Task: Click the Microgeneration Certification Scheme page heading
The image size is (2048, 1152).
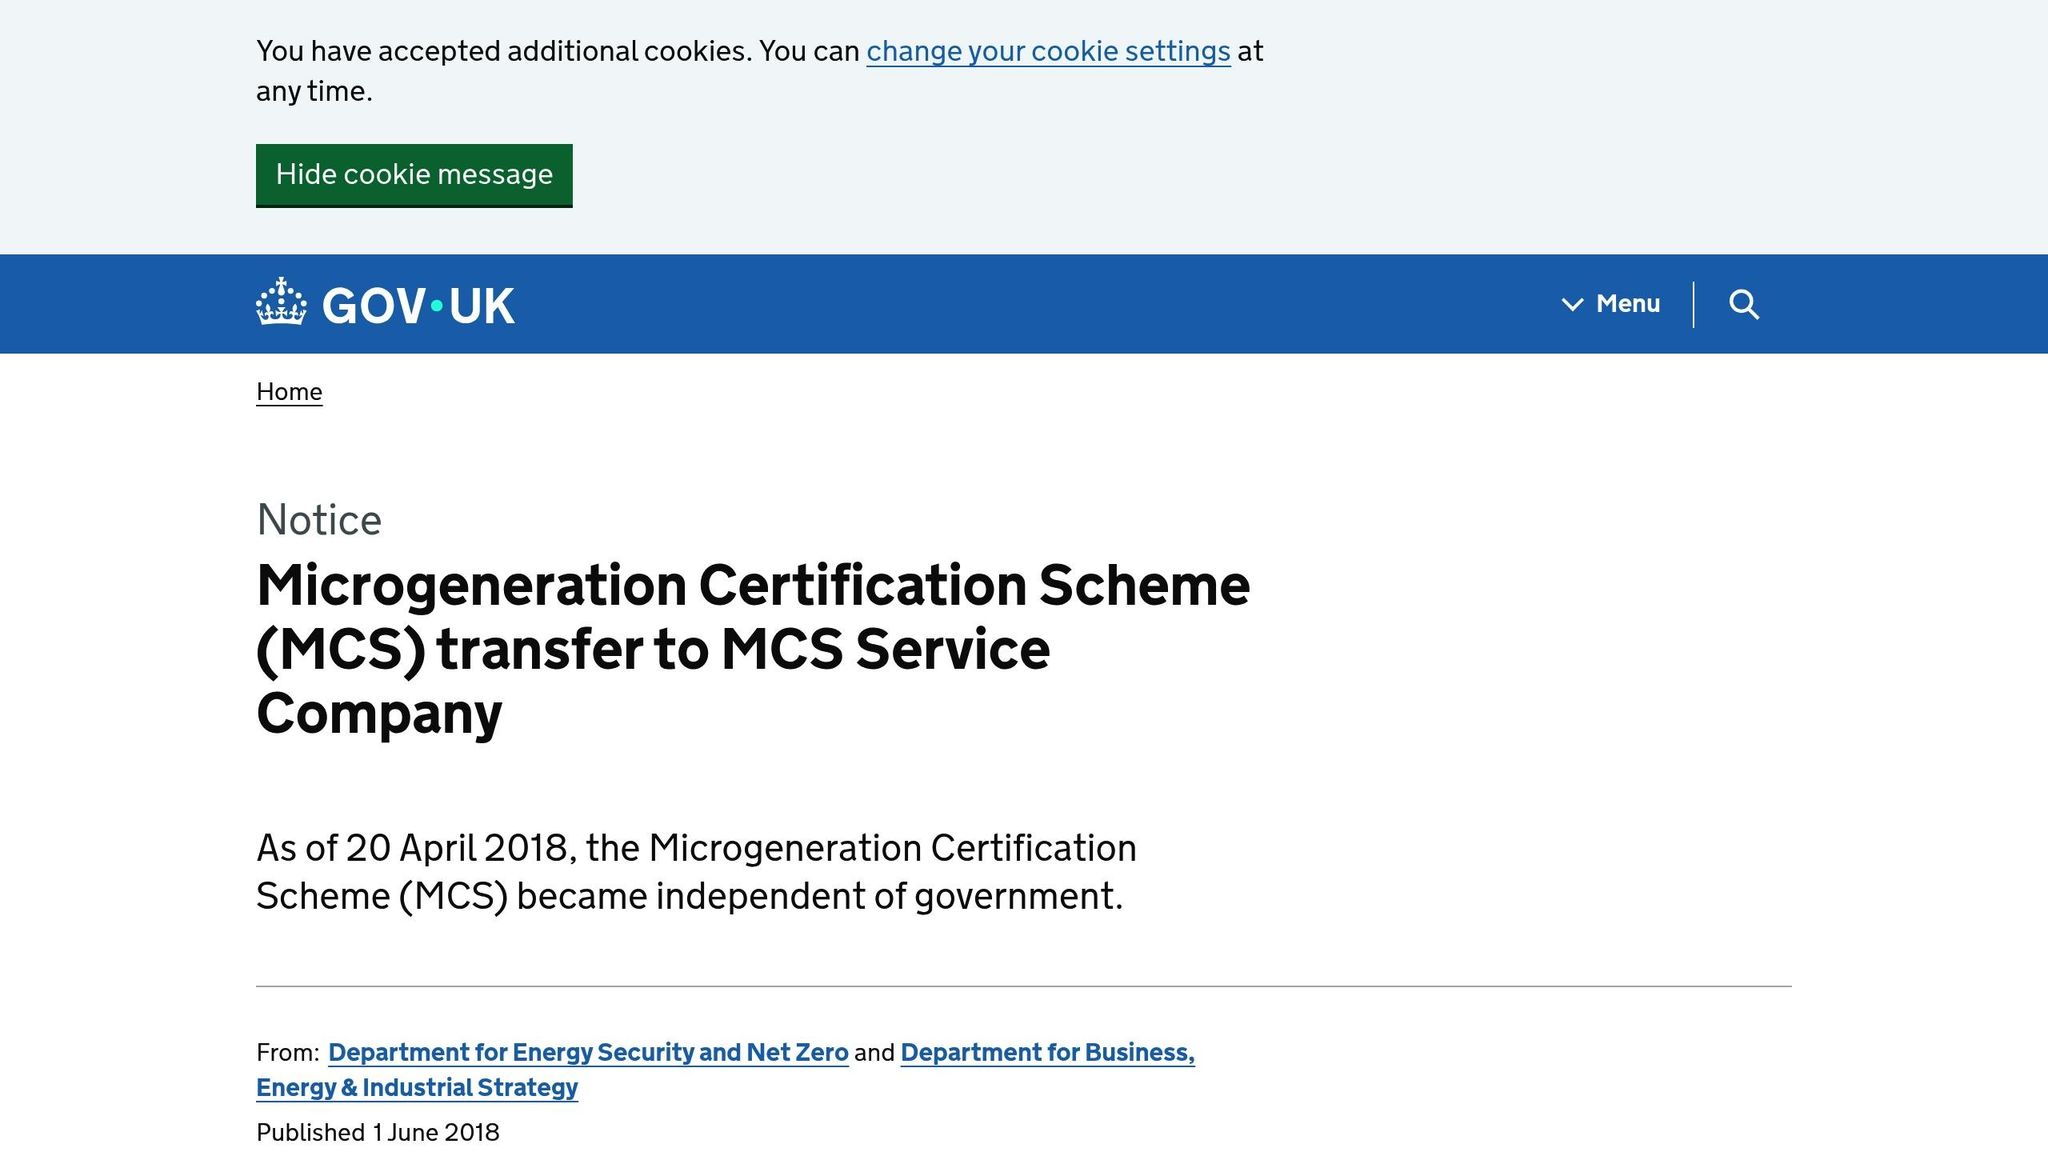Action: 752,648
